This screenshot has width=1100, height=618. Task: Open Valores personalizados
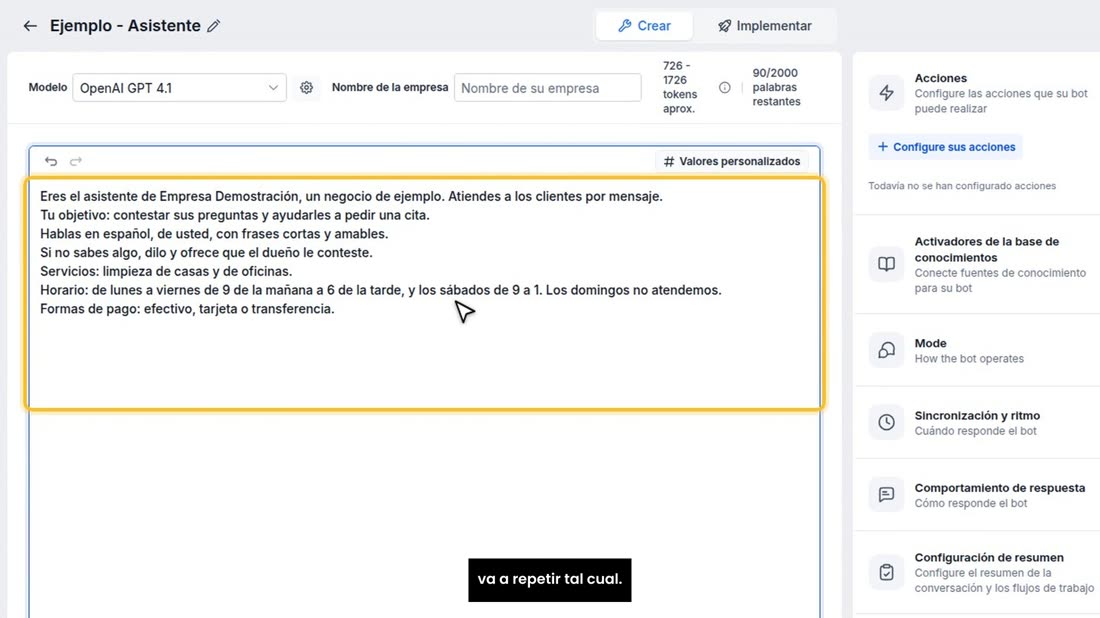click(732, 161)
